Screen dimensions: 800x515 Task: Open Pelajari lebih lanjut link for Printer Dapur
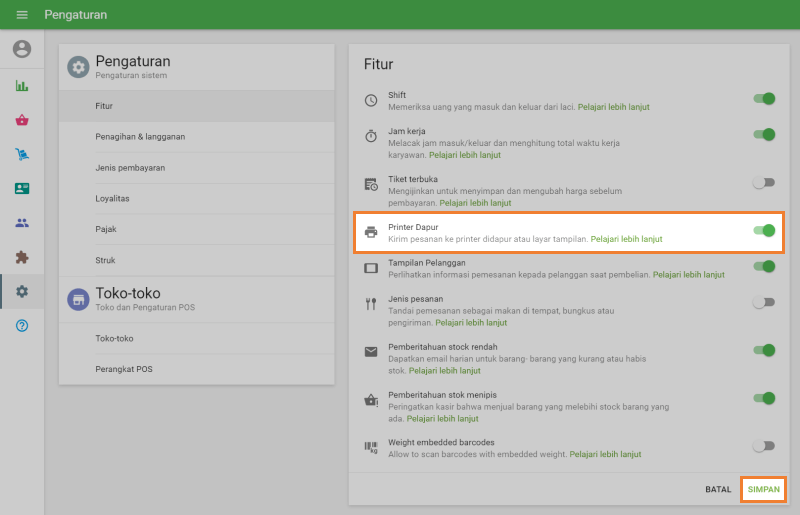point(626,239)
